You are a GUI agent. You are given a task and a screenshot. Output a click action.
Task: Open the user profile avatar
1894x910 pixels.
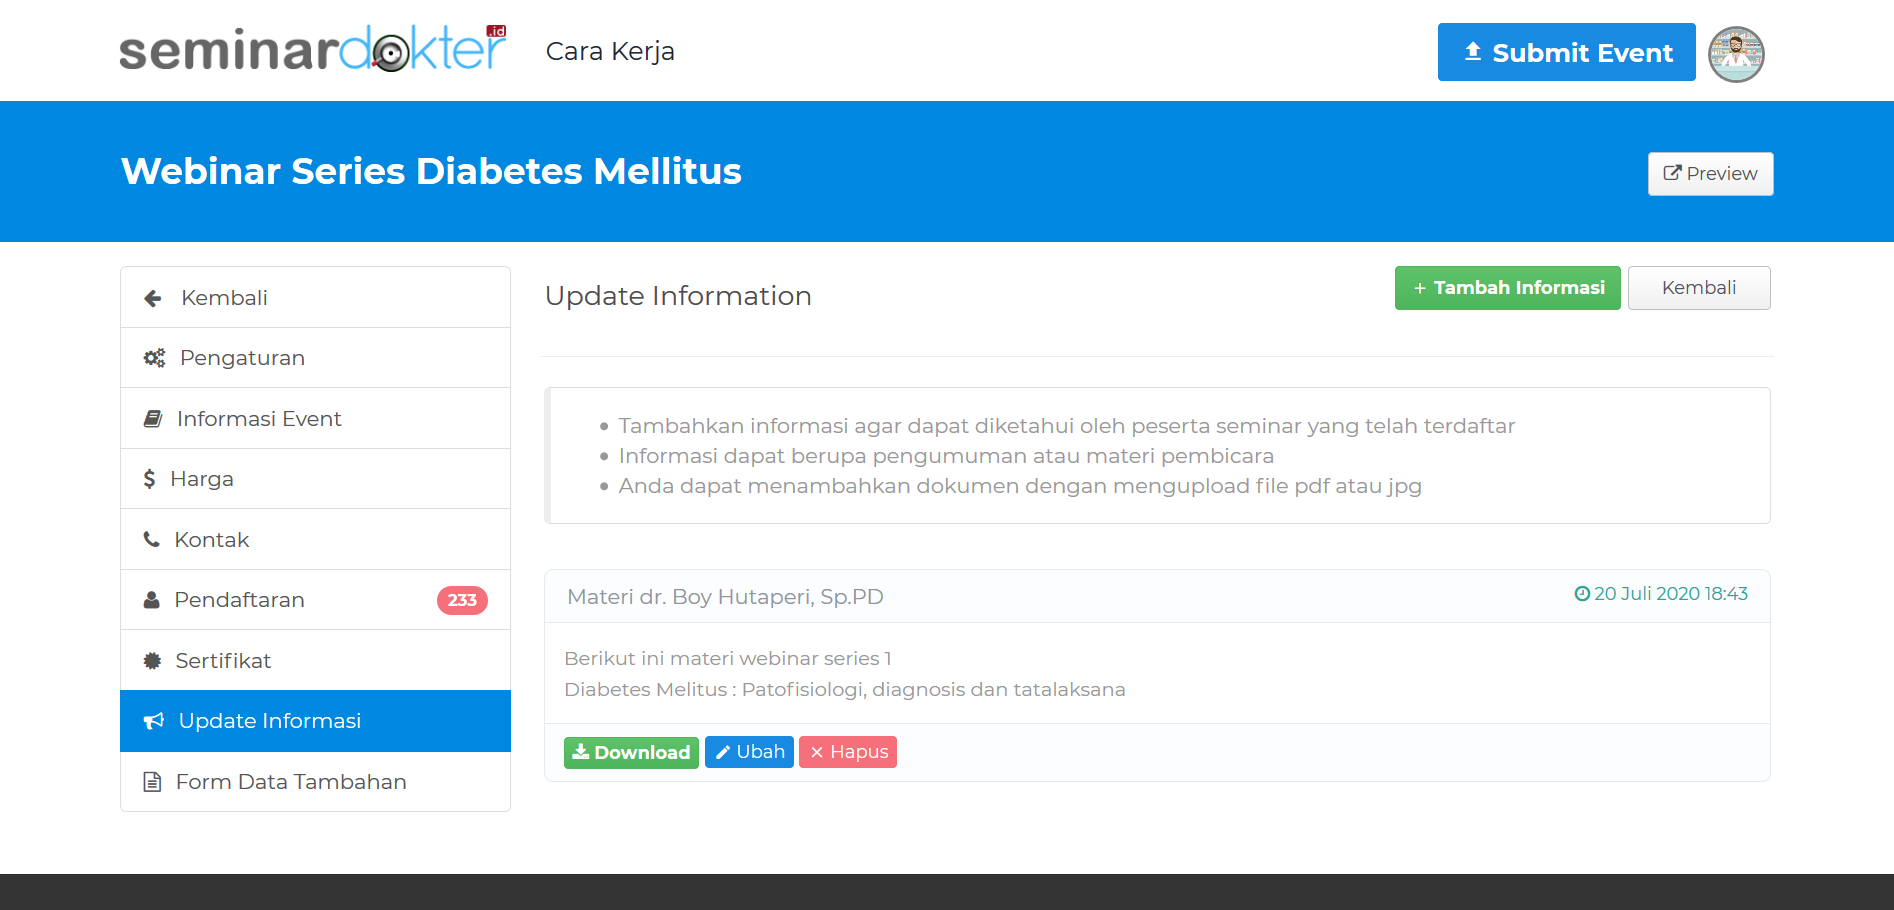(1736, 54)
